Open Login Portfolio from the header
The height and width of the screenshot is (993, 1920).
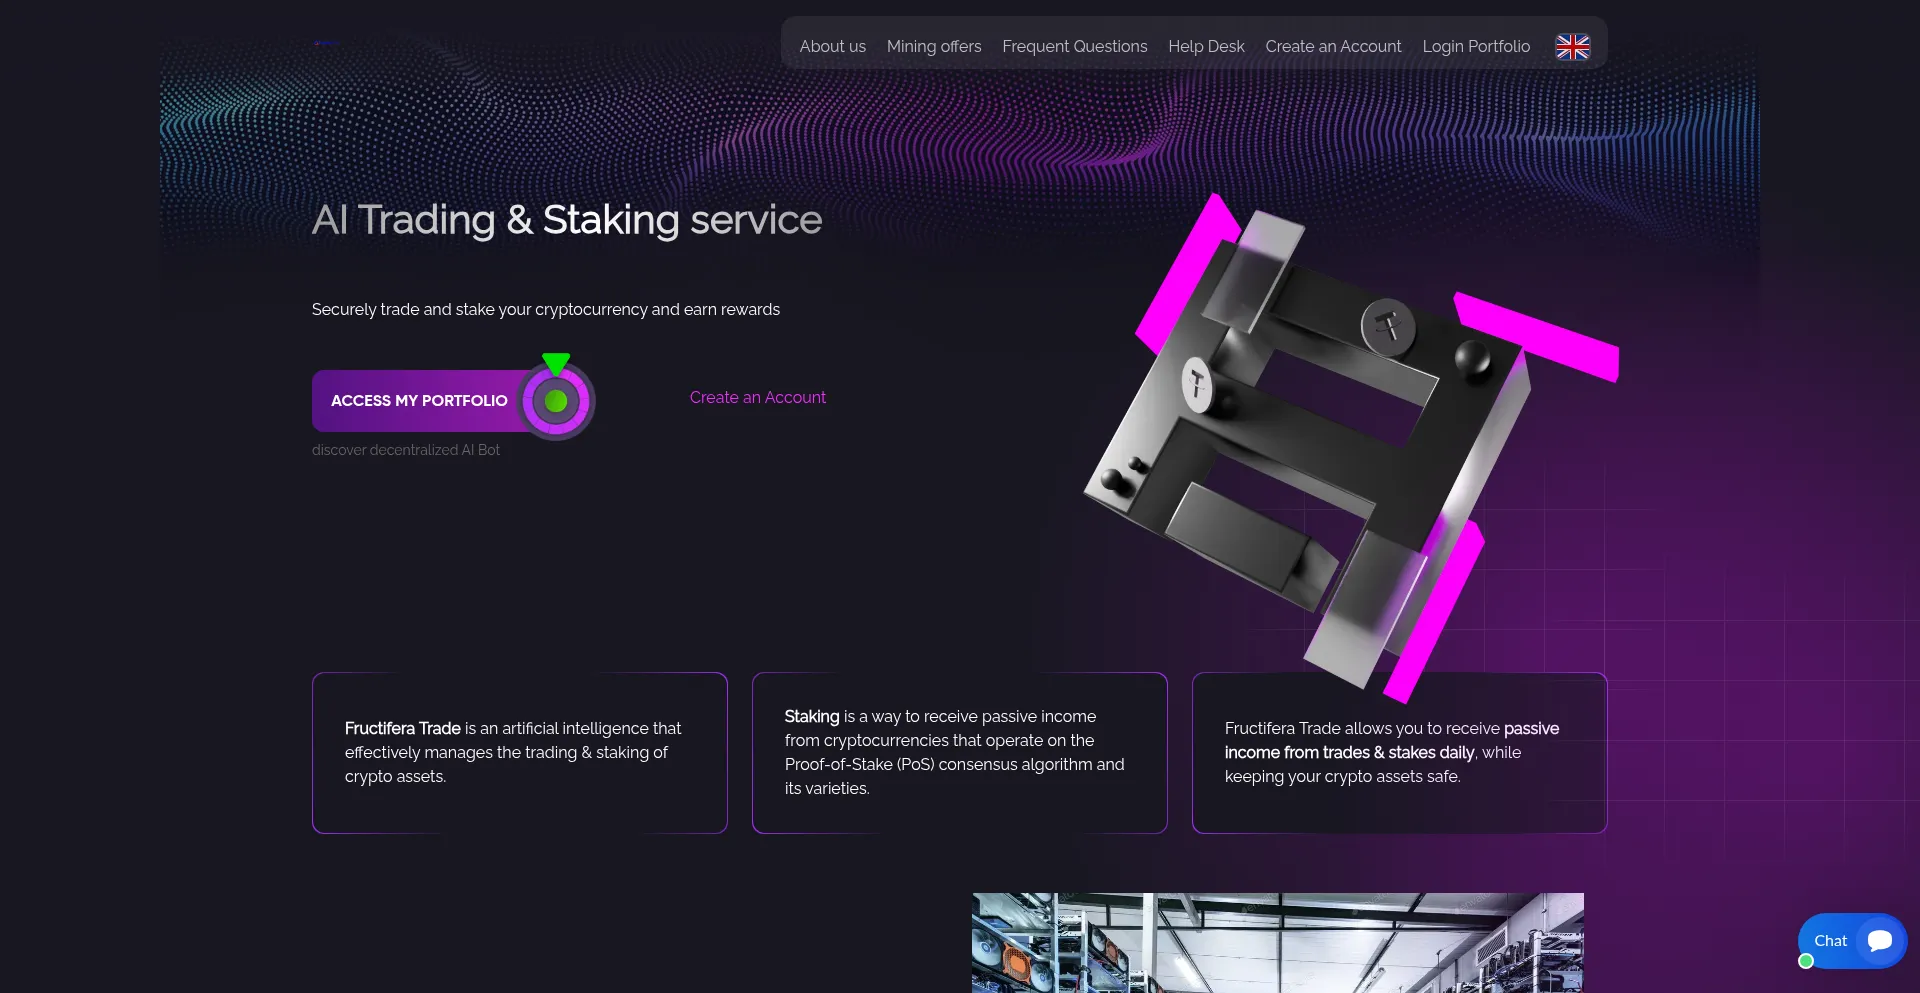point(1476,46)
